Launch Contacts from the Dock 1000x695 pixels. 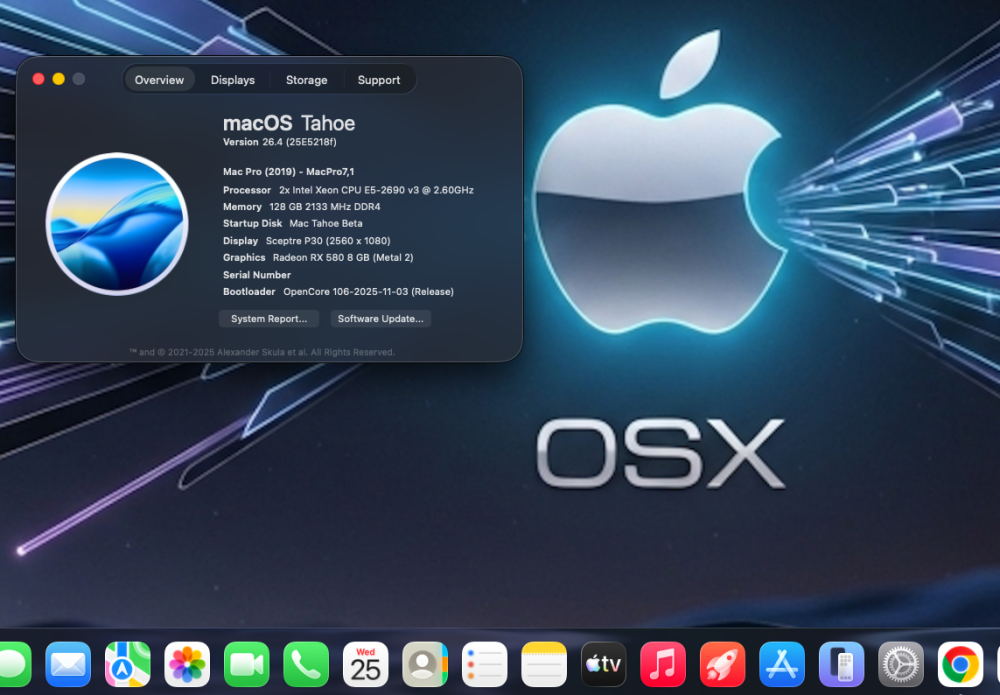coord(425,664)
